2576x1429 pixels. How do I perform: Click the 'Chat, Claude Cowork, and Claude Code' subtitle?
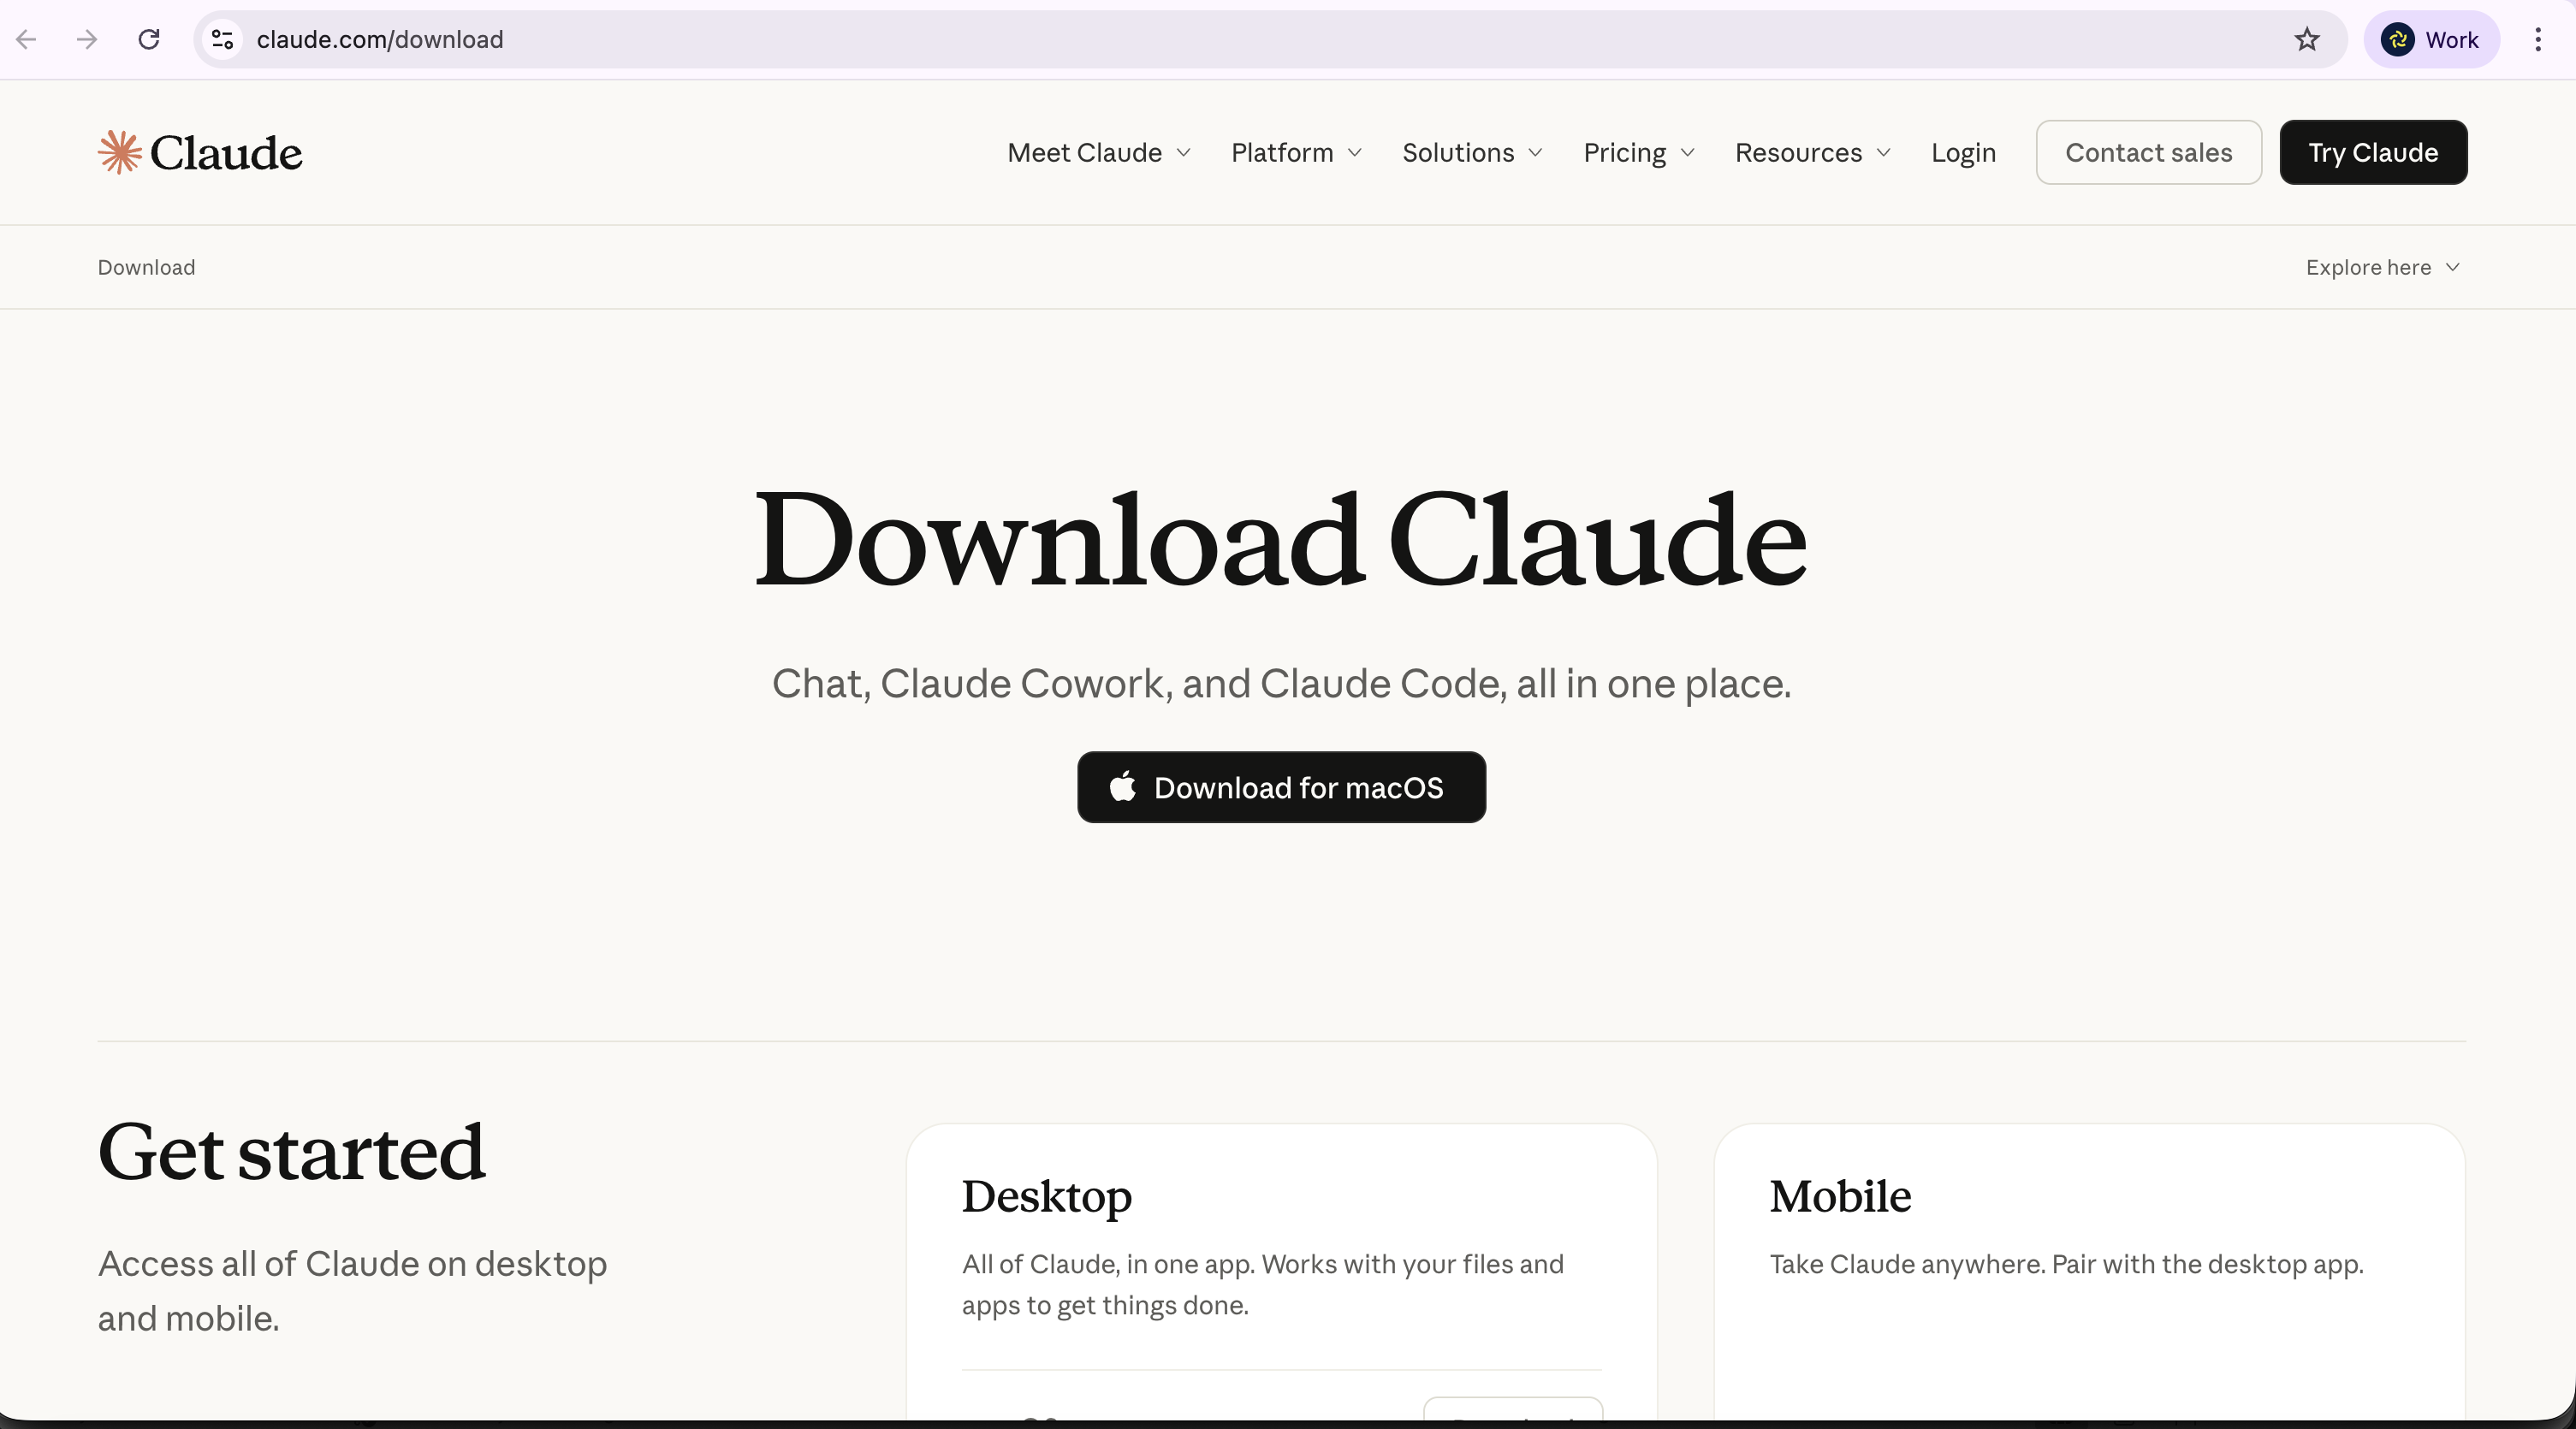point(1281,684)
